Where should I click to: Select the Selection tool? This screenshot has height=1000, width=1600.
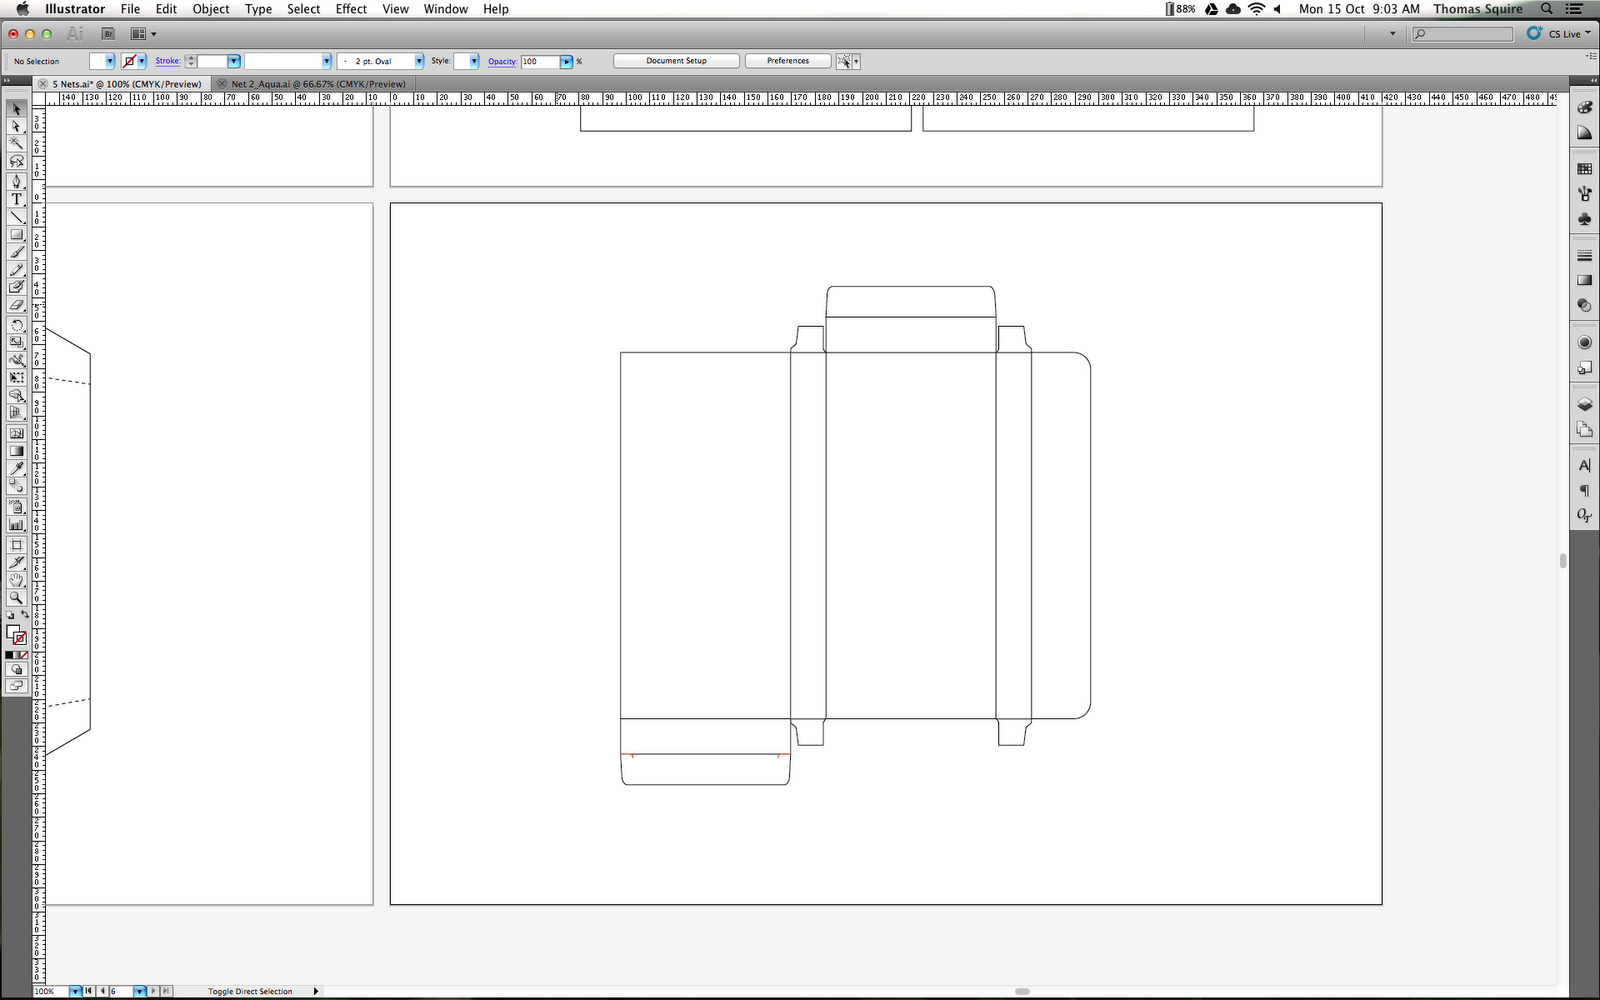coord(15,109)
